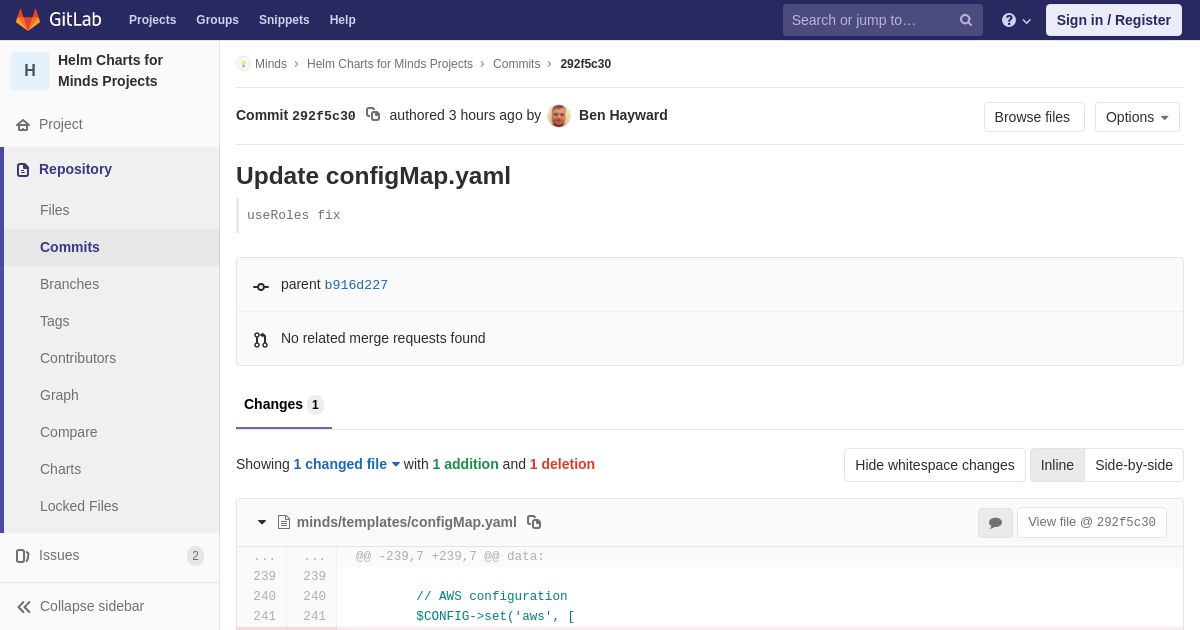The image size is (1200, 630).
Task: Click the project avatar letter H
Action: pyautogui.click(x=30, y=71)
